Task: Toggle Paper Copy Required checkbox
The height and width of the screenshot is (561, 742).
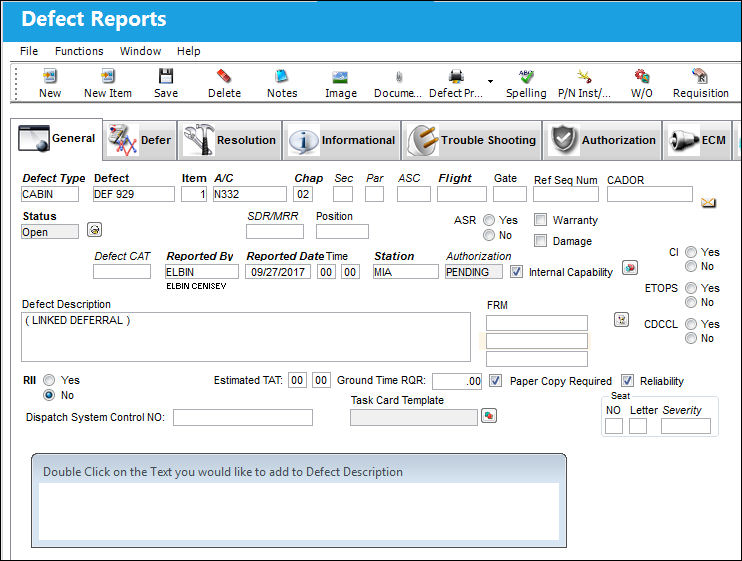Action: coord(495,381)
